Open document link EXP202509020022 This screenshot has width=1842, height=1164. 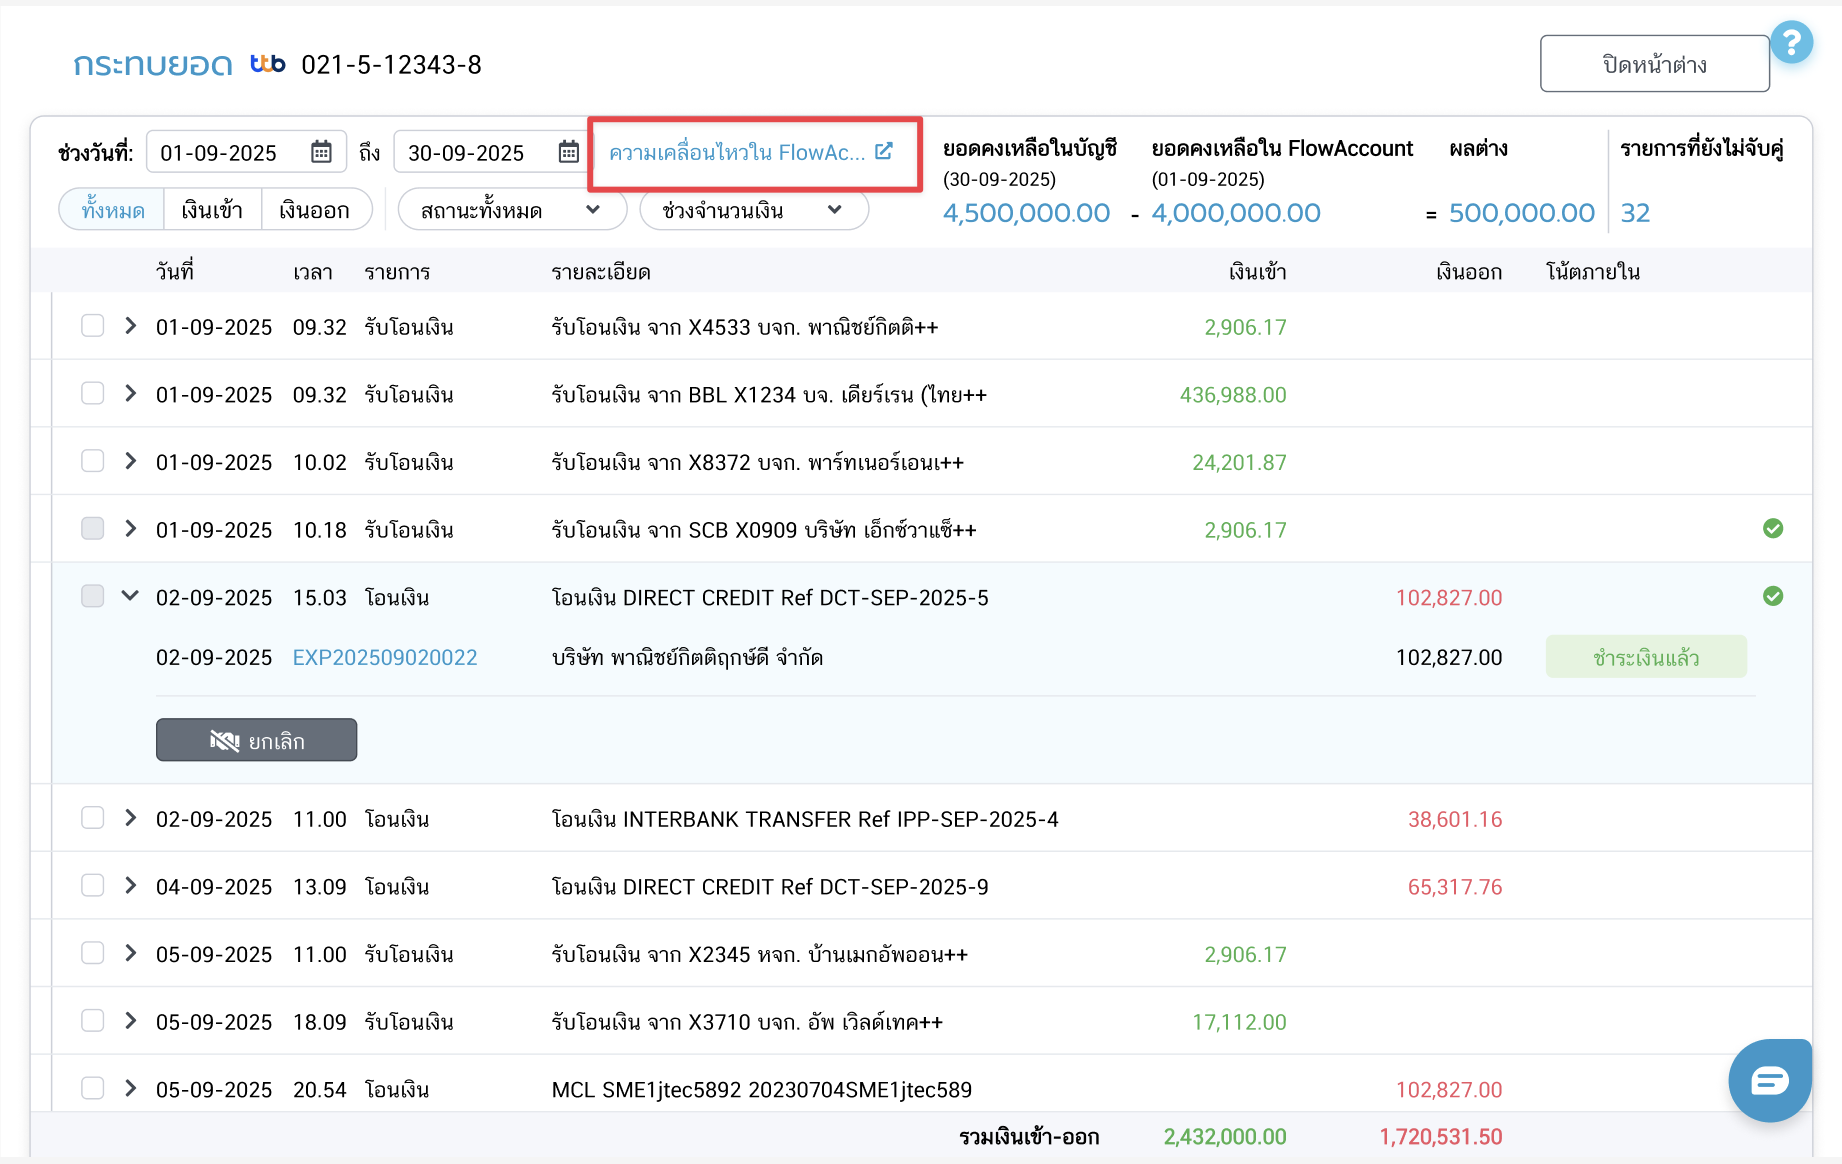[x=385, y=658]
